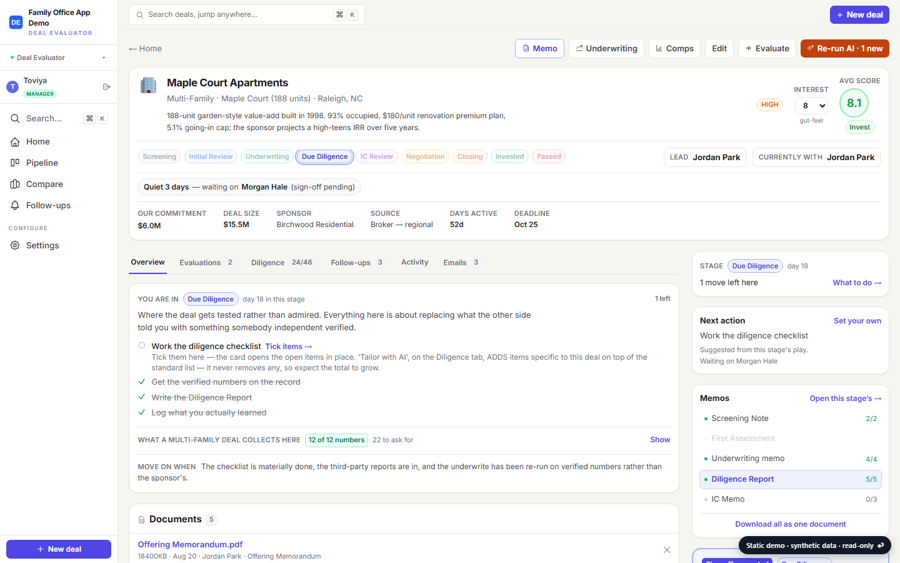This screenshot has height=563, width=900.
Task: Click the Home house icon in sidebar
Action: [15, 142]
